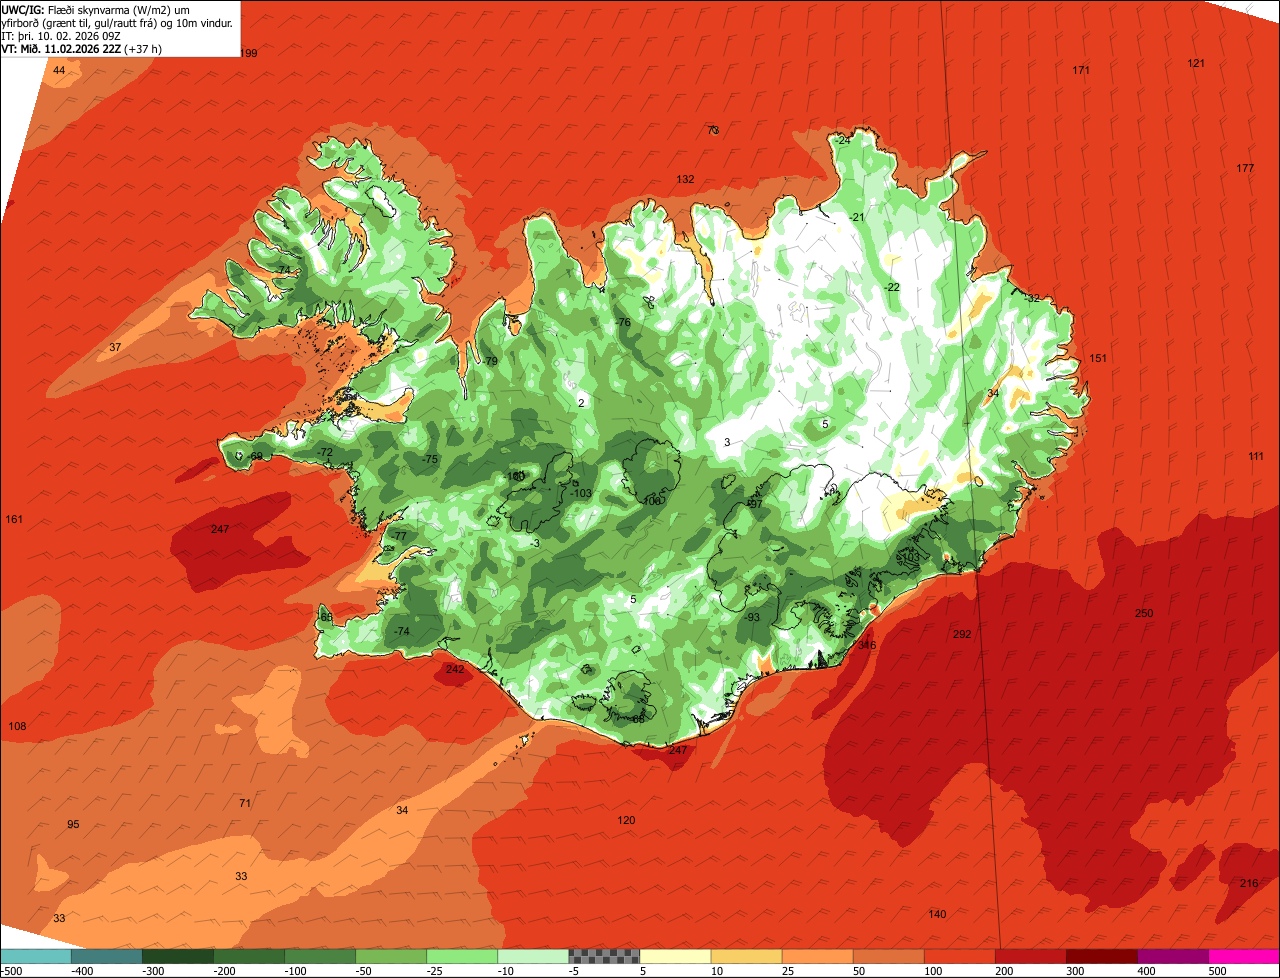The height and width of the screenshot is (978, 1280).
Task: Click the legend swatch between 10 and 25
Action: coord(746,956)
